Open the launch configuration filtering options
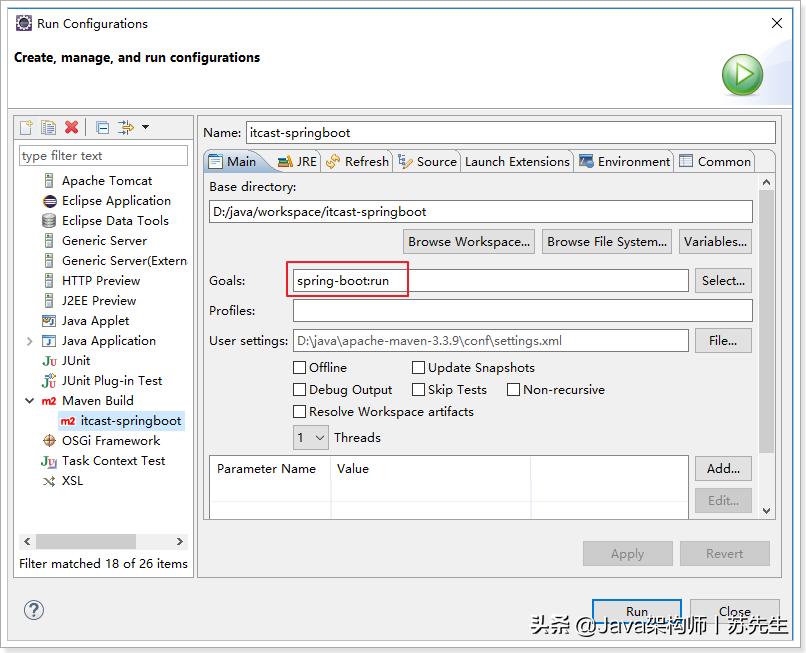The image size is (806, 653). tap(124, 127)
